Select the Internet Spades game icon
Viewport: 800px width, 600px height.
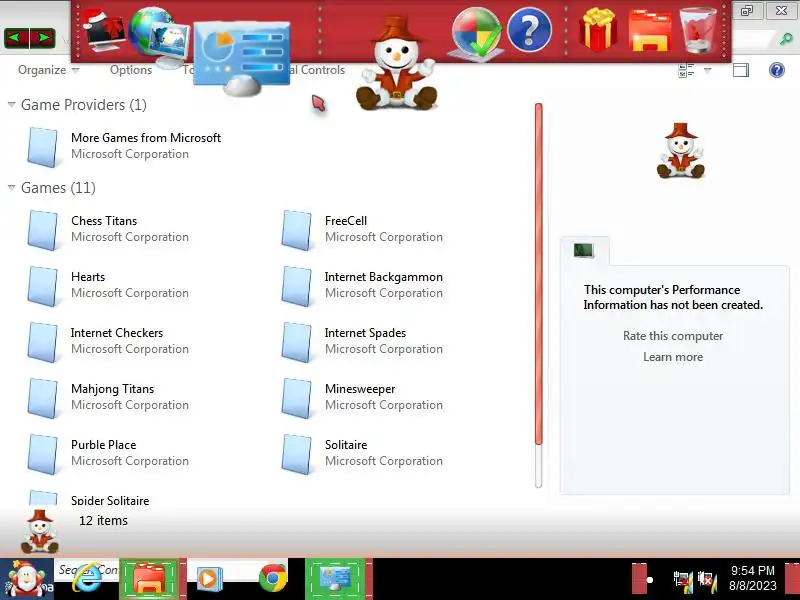point(297,342)
